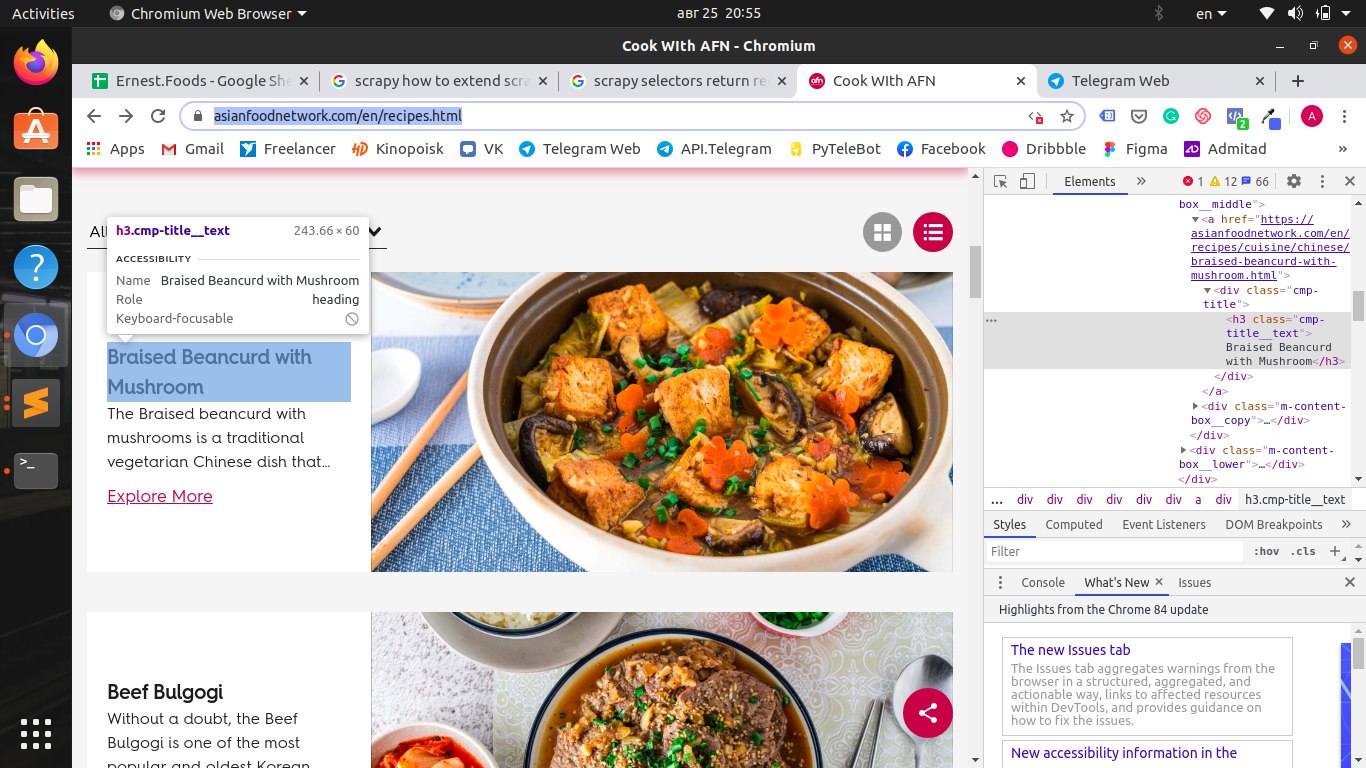
Task: Open the Kinopoisk bookmark
Action: (398, 149)
